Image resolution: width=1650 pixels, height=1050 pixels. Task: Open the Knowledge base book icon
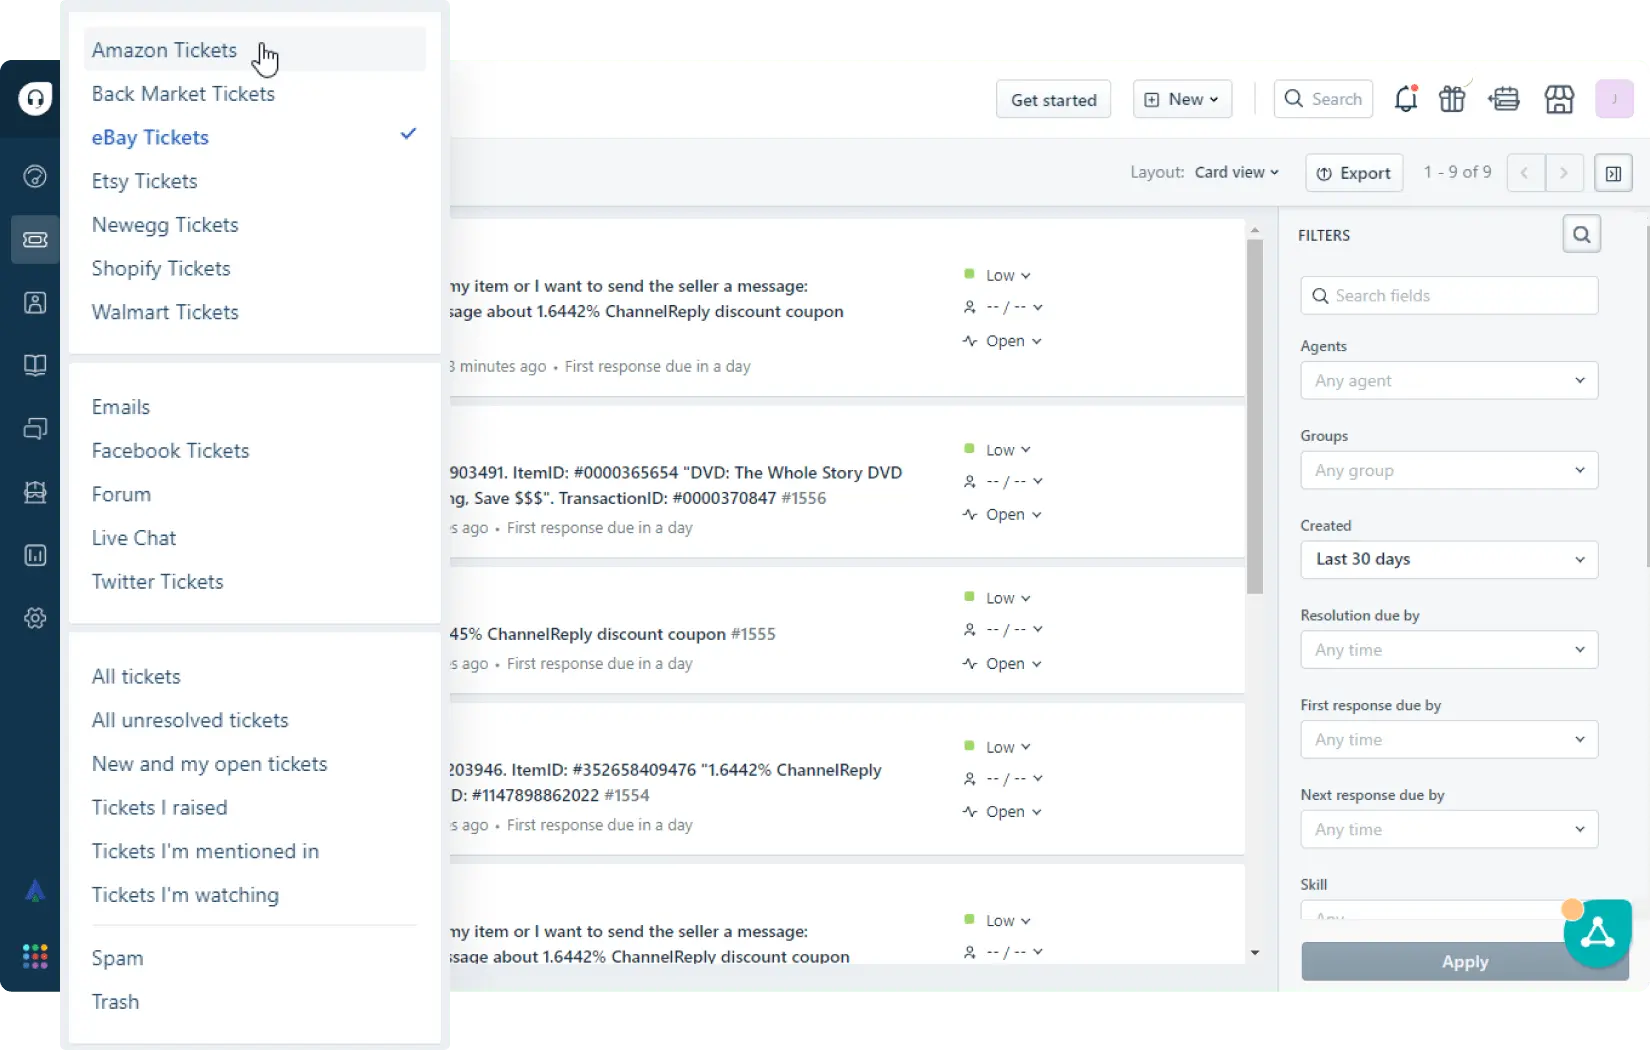[x=35, y=365]
